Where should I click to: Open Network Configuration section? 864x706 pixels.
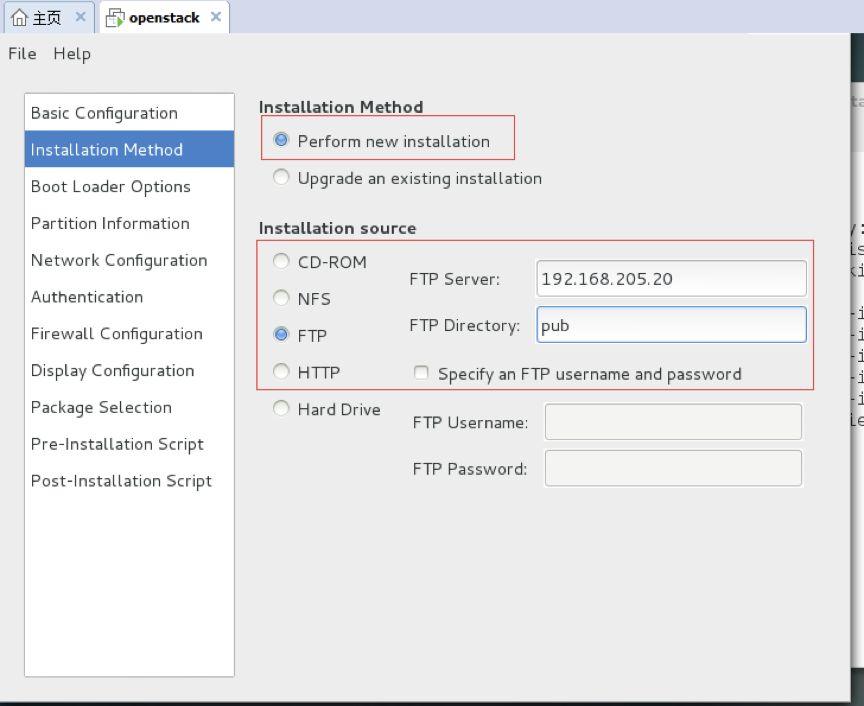click(x=119, y=261)
